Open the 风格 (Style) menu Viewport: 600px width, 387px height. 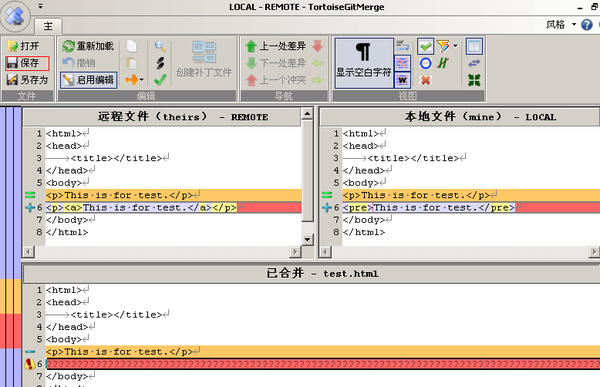[556, 25]
